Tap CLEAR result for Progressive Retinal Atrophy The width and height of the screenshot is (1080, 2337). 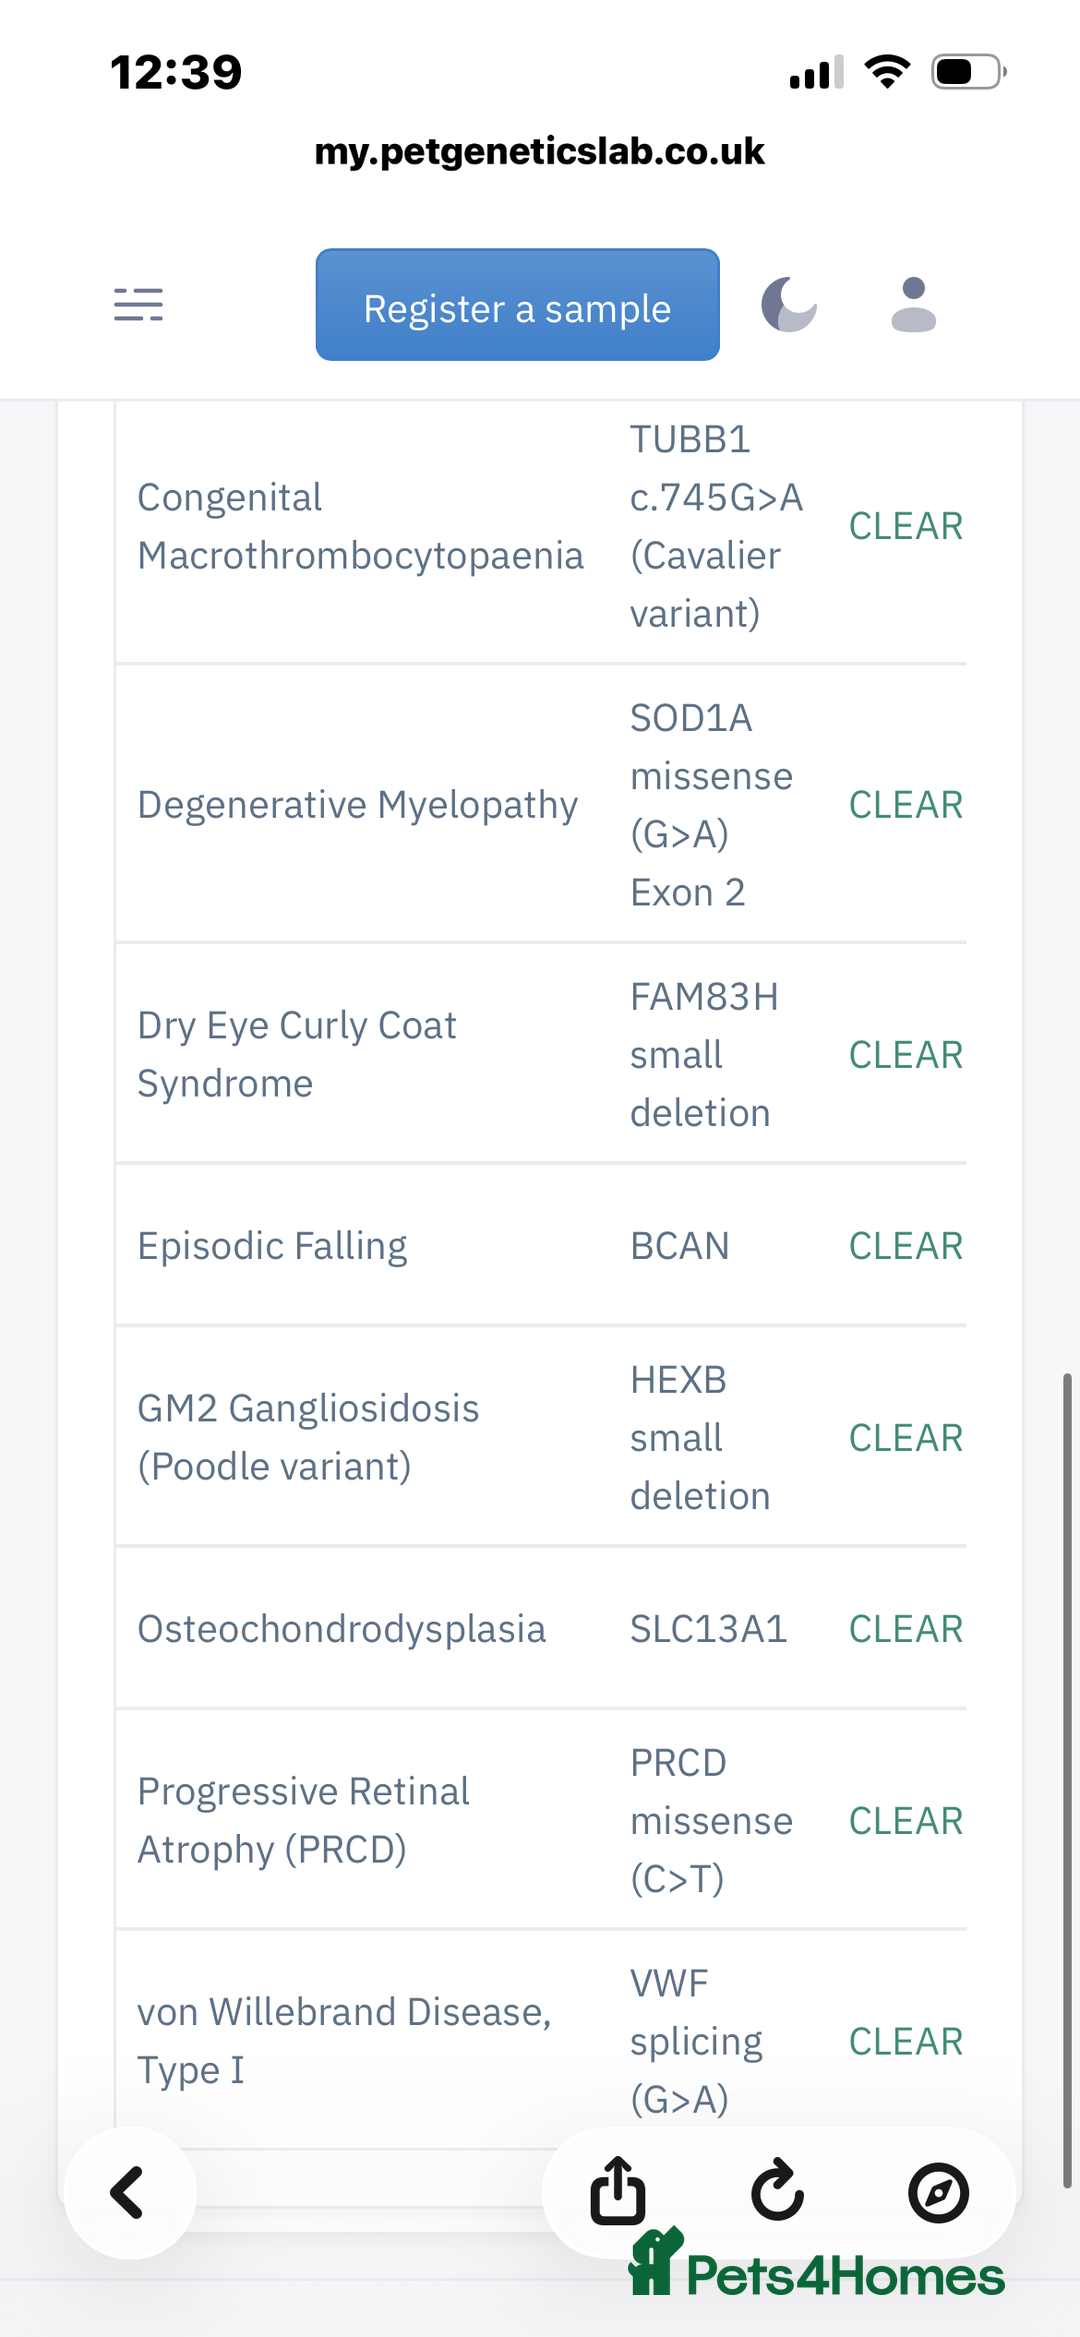tap(905, 1821)
